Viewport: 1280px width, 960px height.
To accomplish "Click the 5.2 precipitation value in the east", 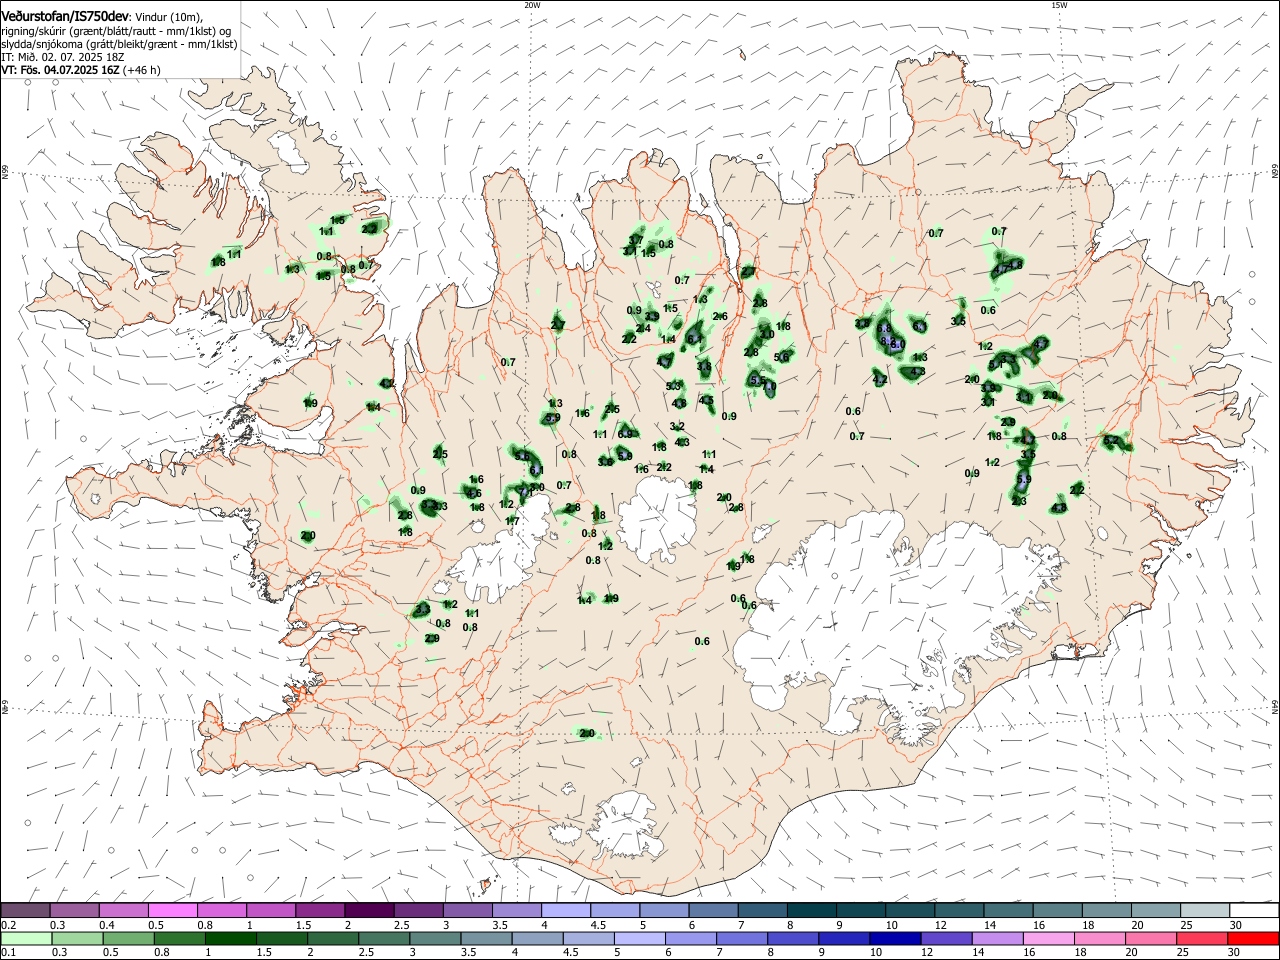I will tap(1111, 440).
